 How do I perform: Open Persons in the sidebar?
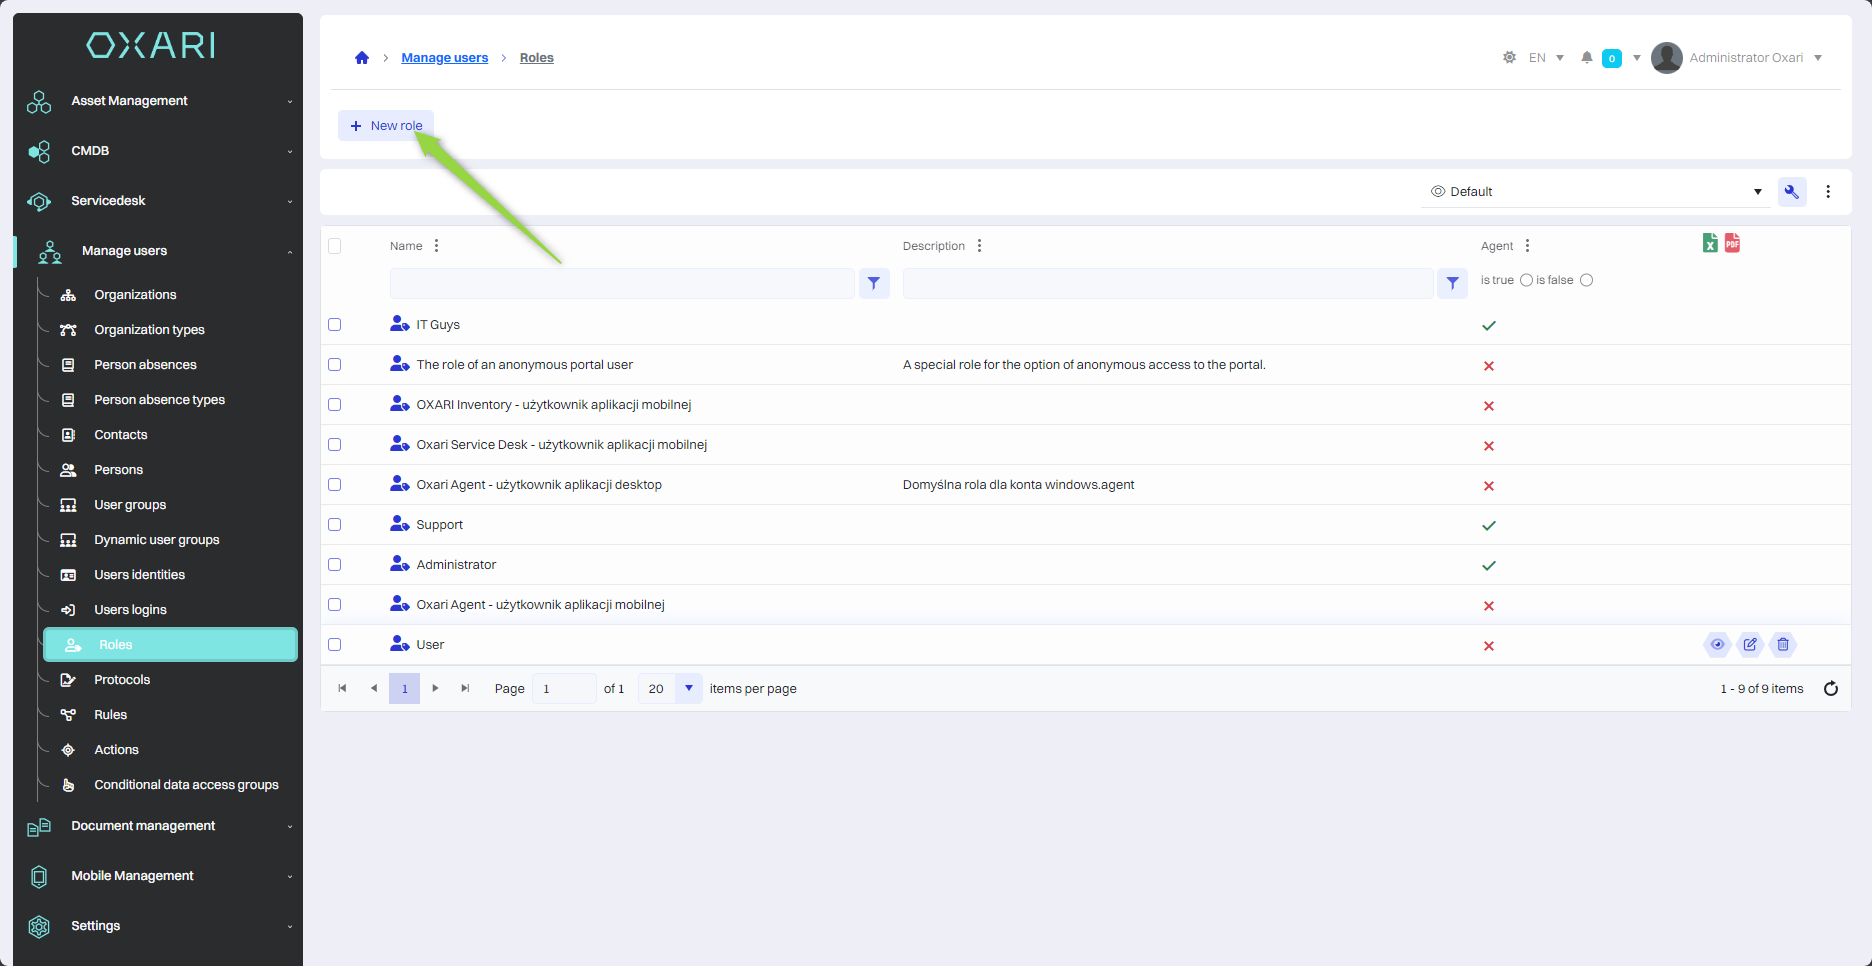[x=118, y=470]
